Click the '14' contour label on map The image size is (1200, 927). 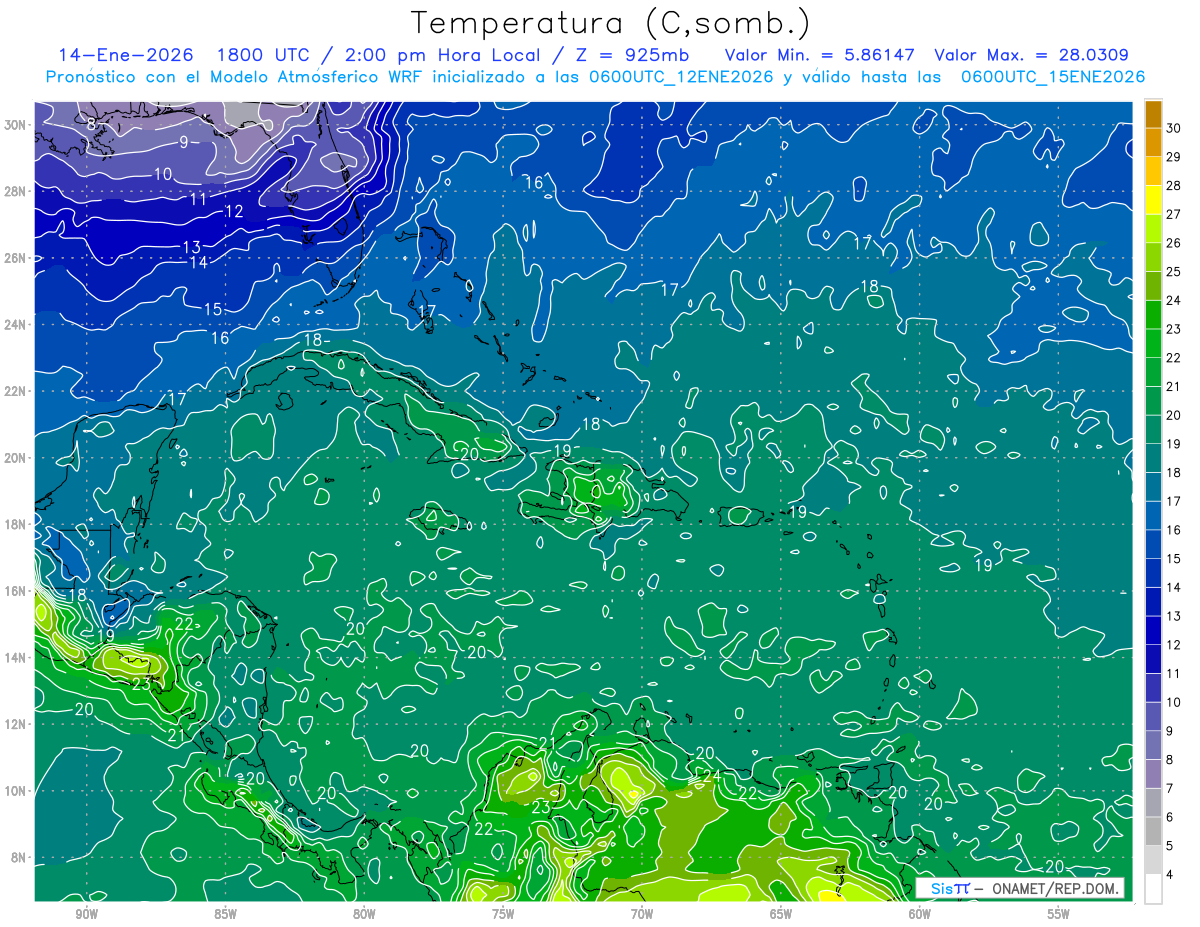coord(199,262)
